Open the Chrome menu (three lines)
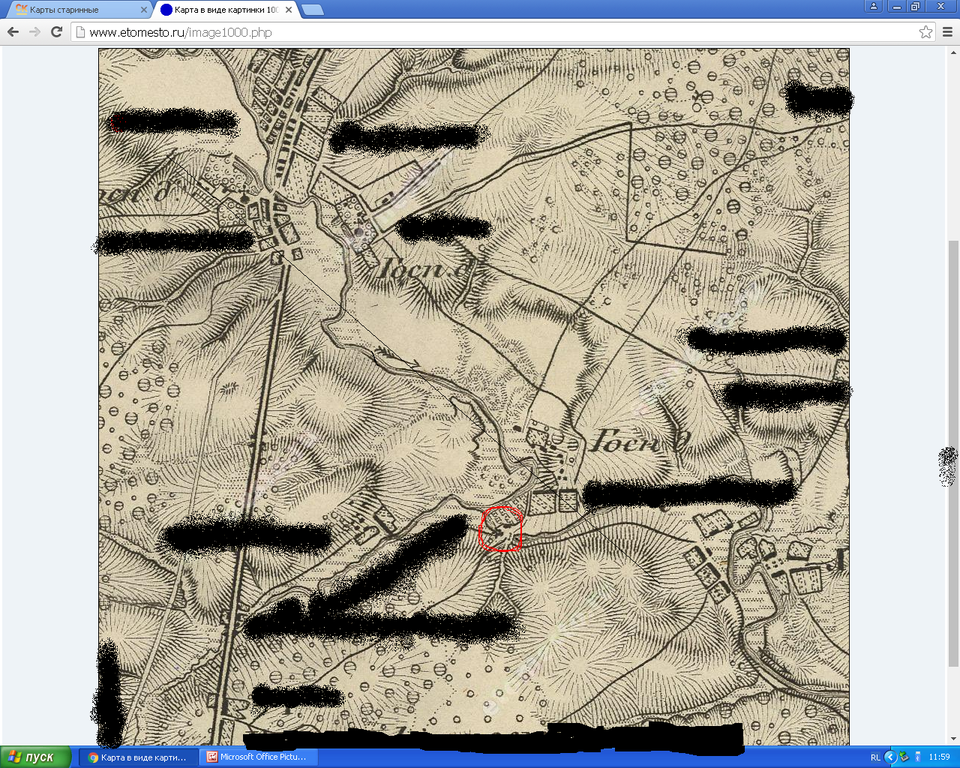Viewport: 960px width, 768px height. [x=947, y=32]
